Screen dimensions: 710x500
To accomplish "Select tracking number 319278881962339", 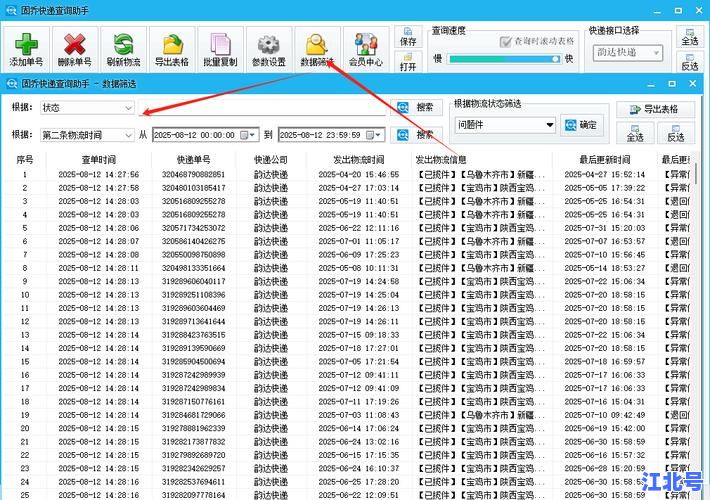I will coord(193,428).
